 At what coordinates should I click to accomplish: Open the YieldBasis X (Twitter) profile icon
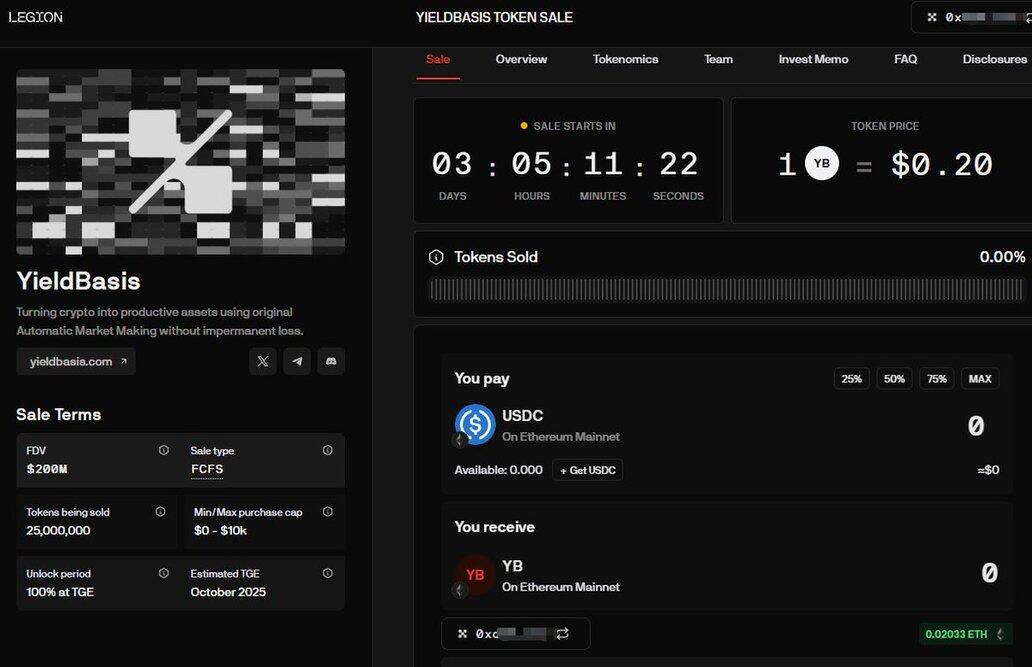coord(263,361)
